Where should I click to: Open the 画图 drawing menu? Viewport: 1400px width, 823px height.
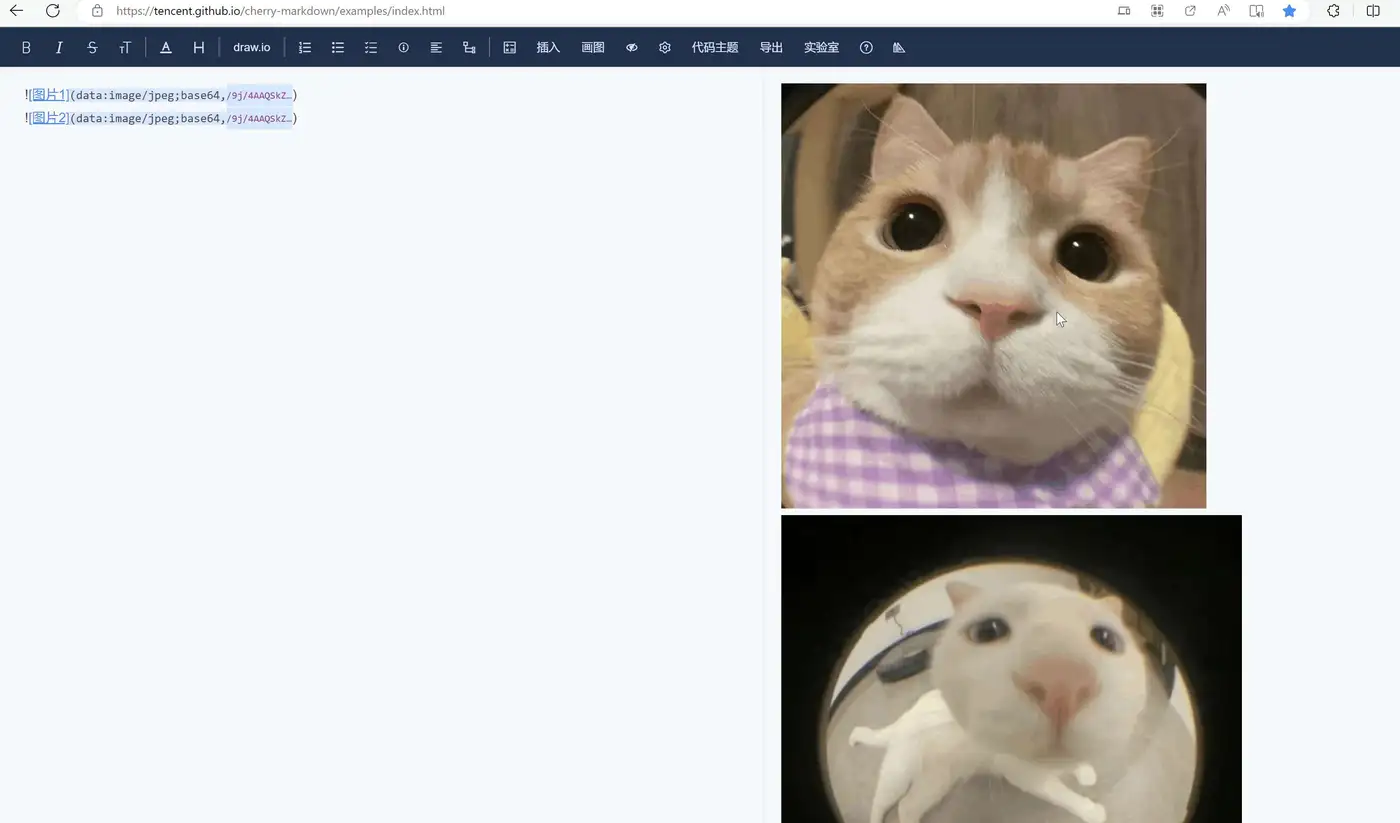pyautogui.click(x=593, y=48)
